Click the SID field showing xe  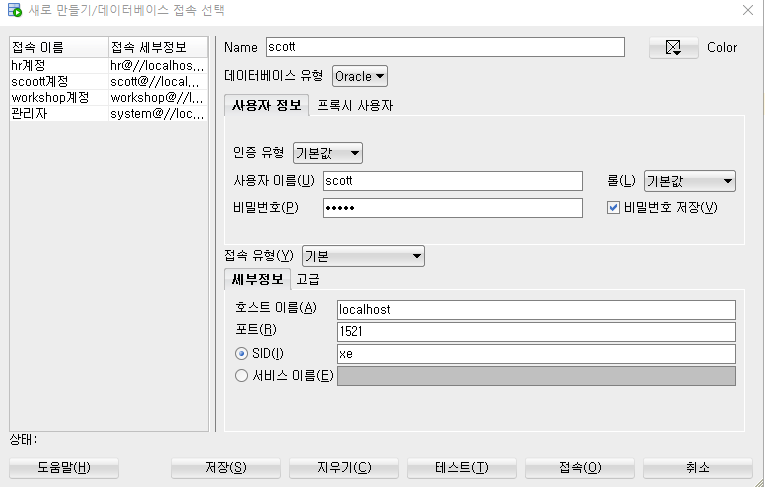coord(536,354)
